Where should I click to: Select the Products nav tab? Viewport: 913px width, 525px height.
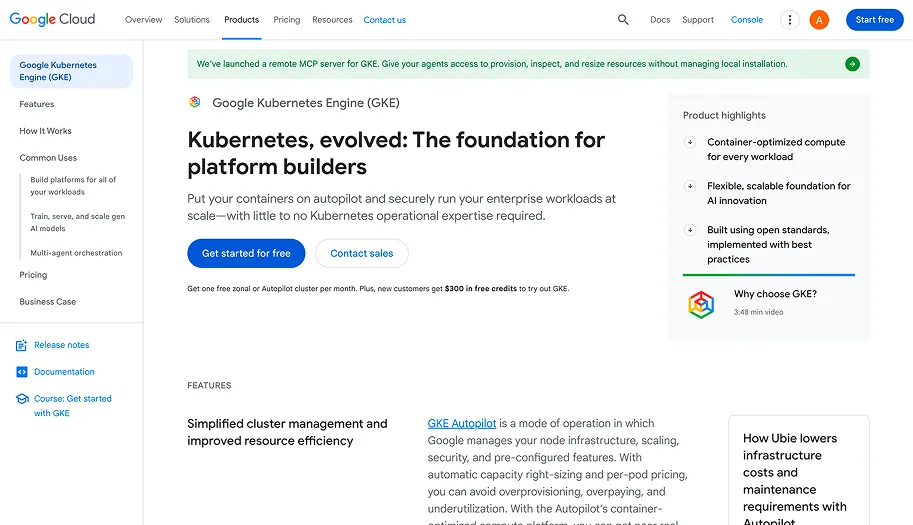pos(242,20)
